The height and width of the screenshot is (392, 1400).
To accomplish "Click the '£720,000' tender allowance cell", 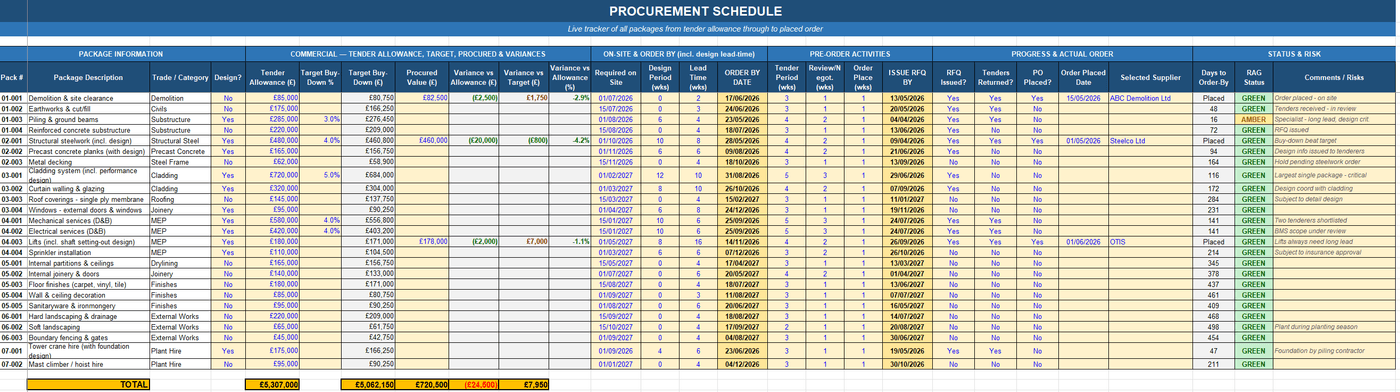I will coord(272,175).
